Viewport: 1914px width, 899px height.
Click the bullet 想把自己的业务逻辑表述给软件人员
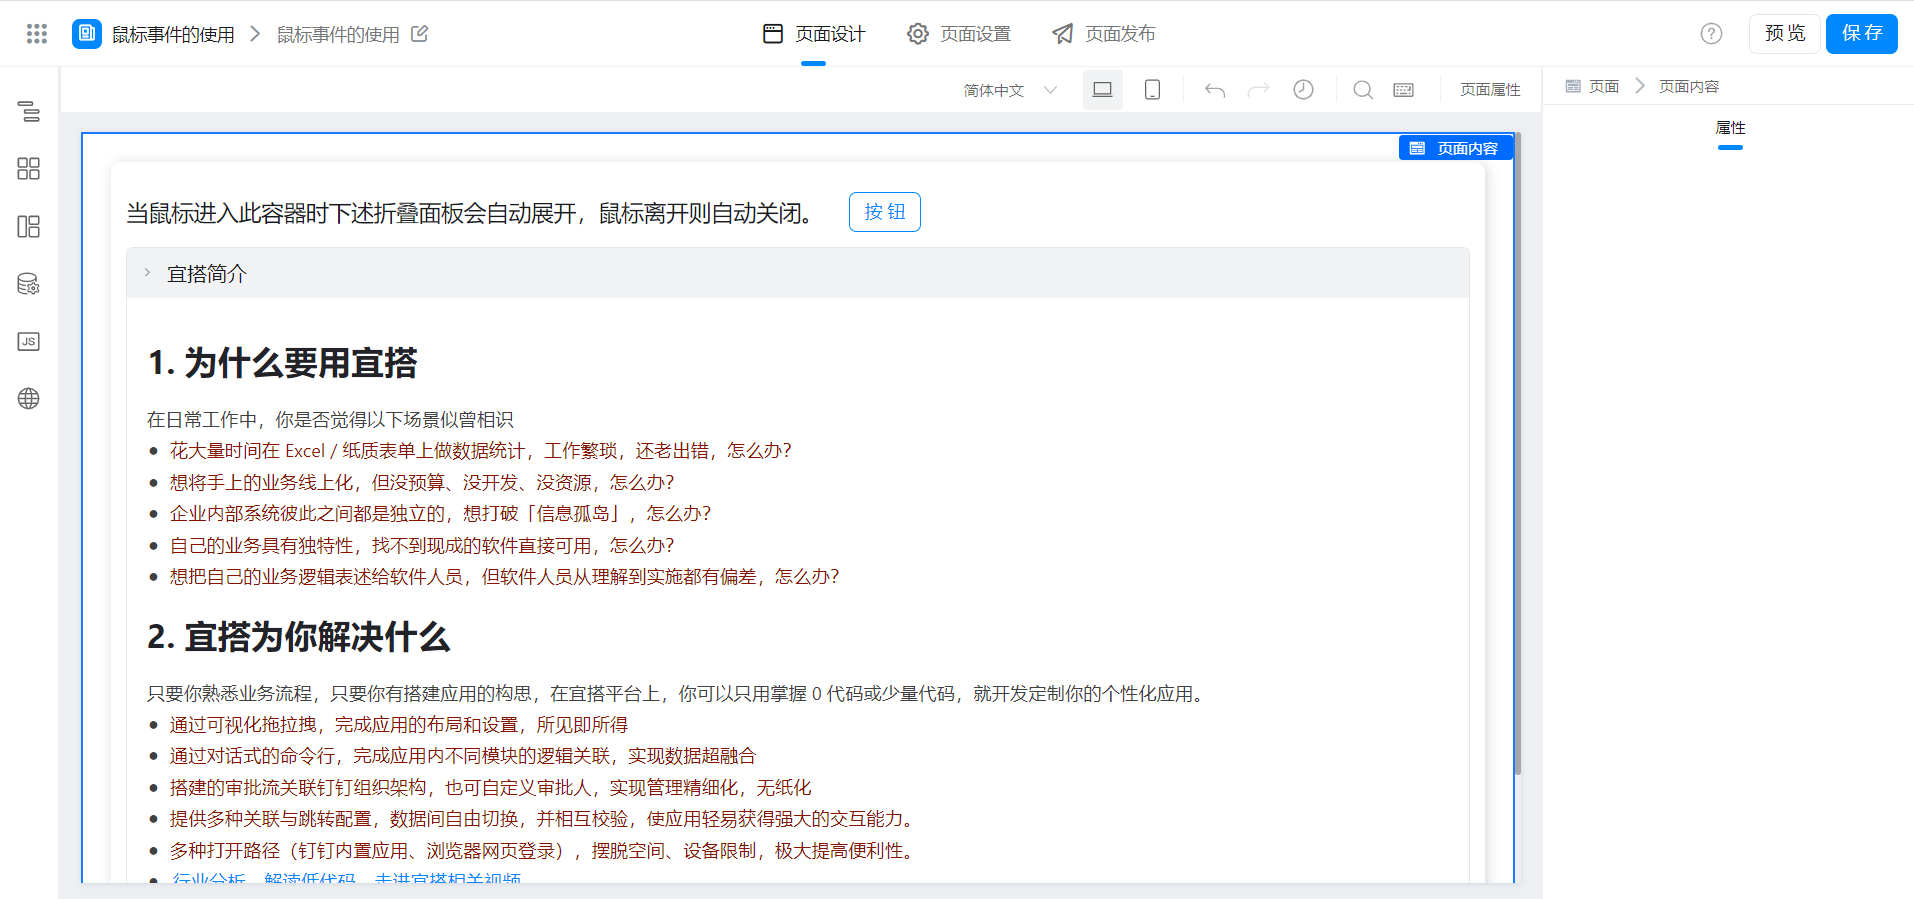(504, 577)
